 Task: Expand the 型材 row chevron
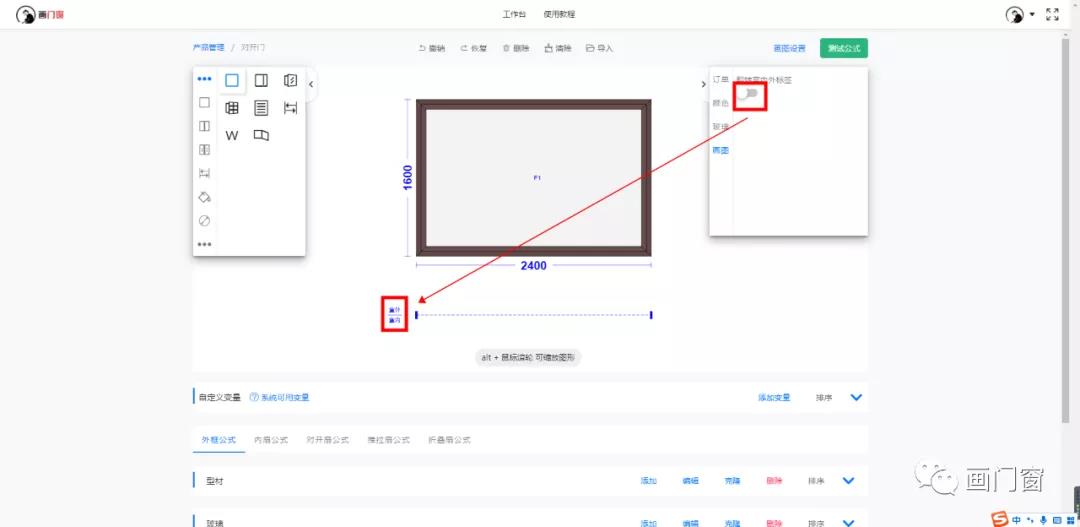[x=849, y=481]
